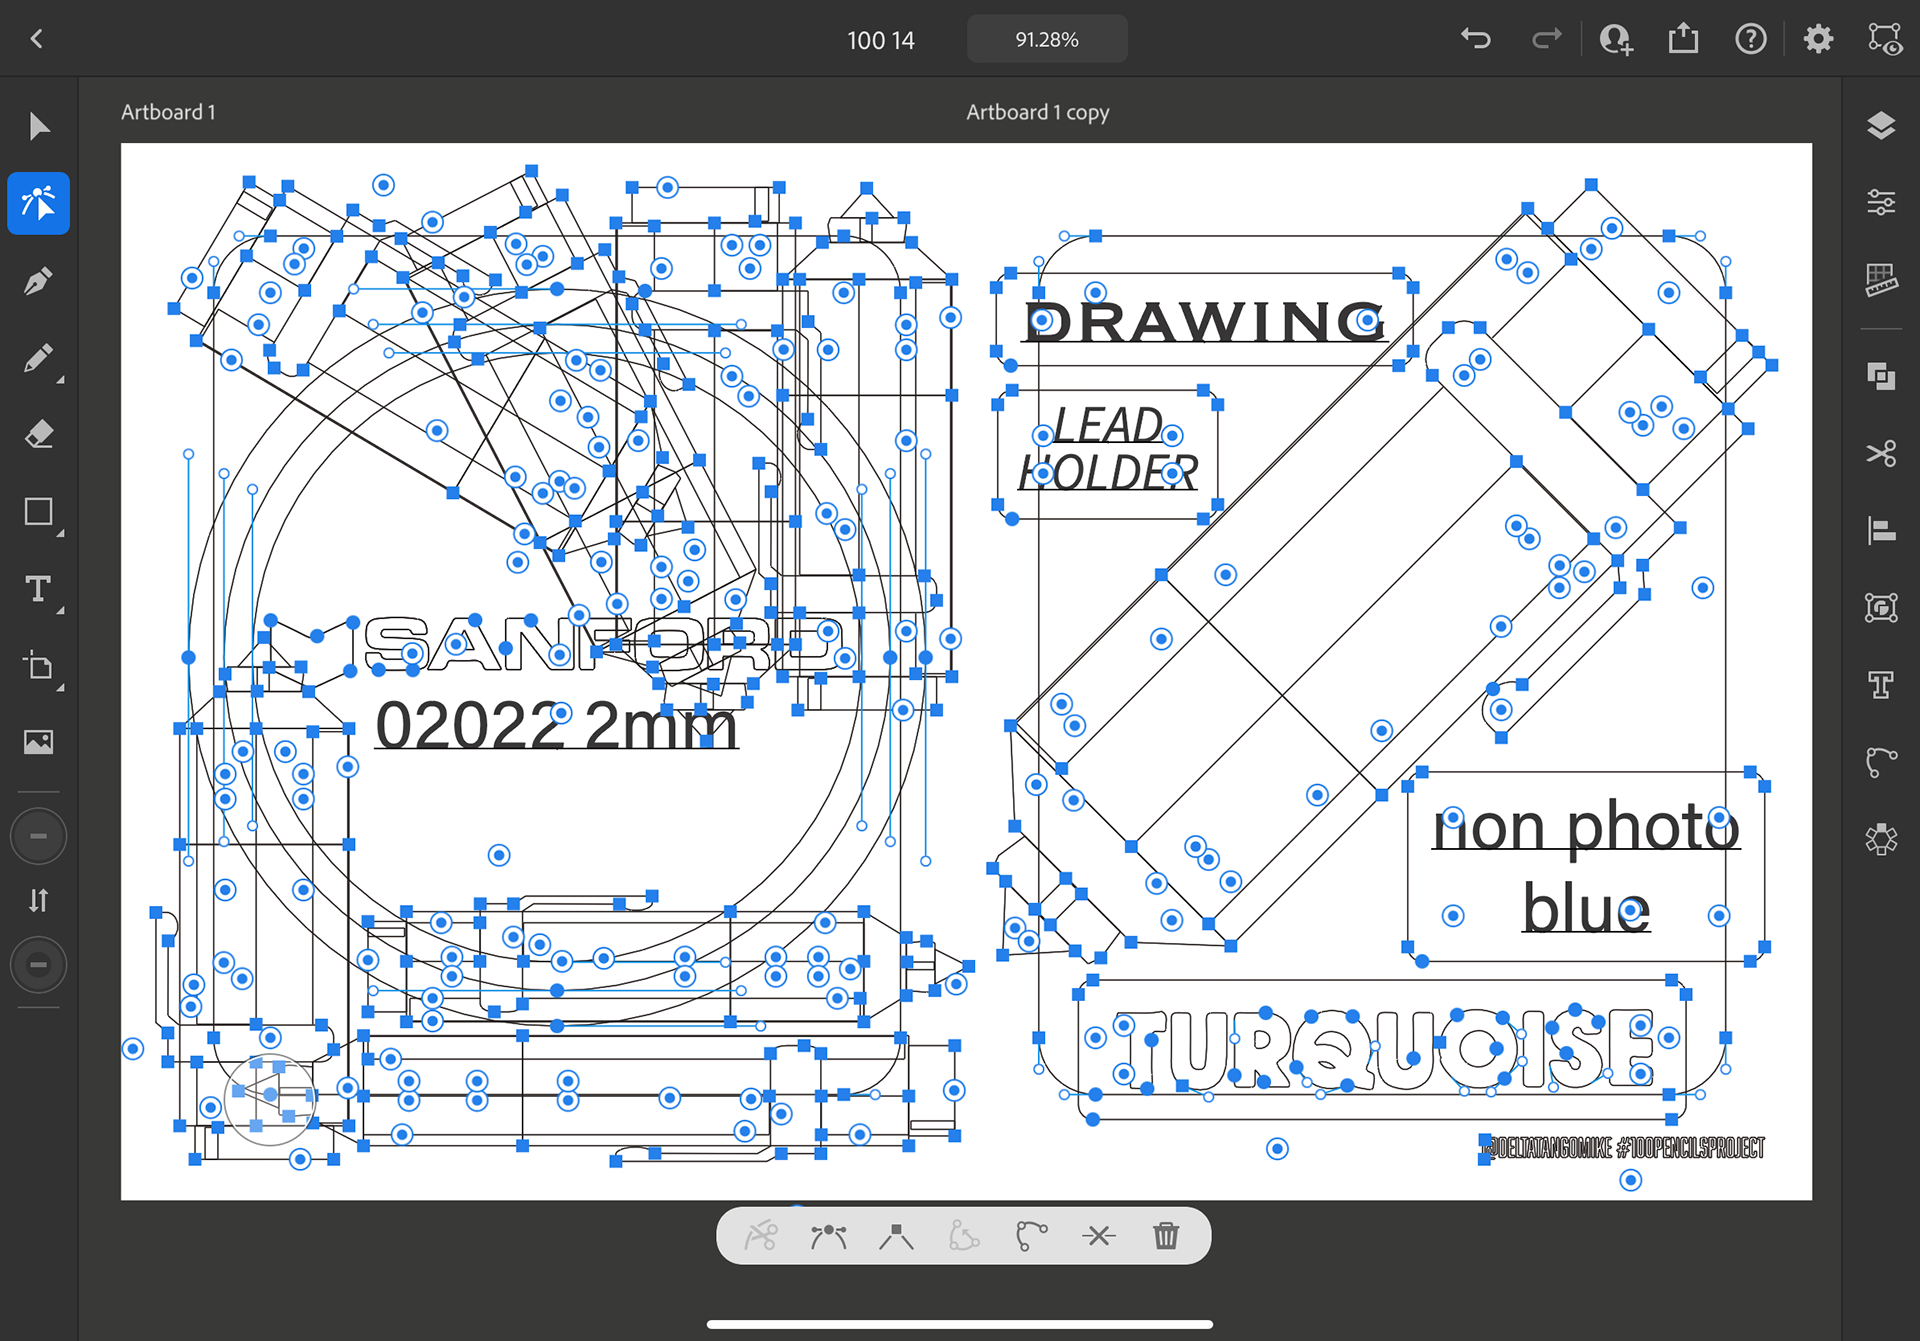Click the DRAWING text object
1920x1341 pixels.
[1206, 321]
